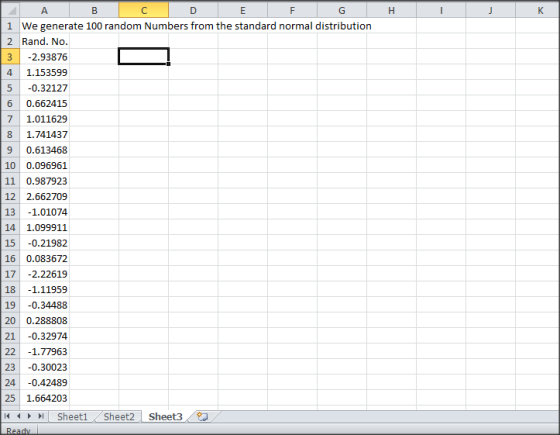Select cell with value -0.34488
Screen dimensions: 560x435
45,305
